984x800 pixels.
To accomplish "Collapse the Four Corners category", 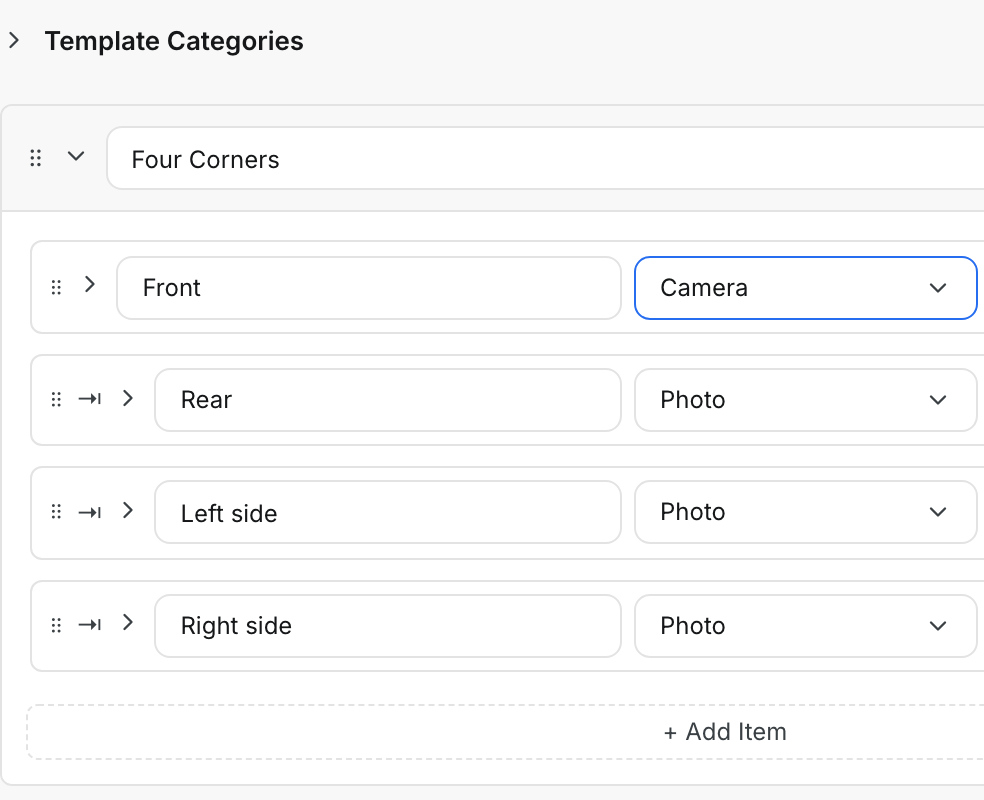I will click(76, 156).
